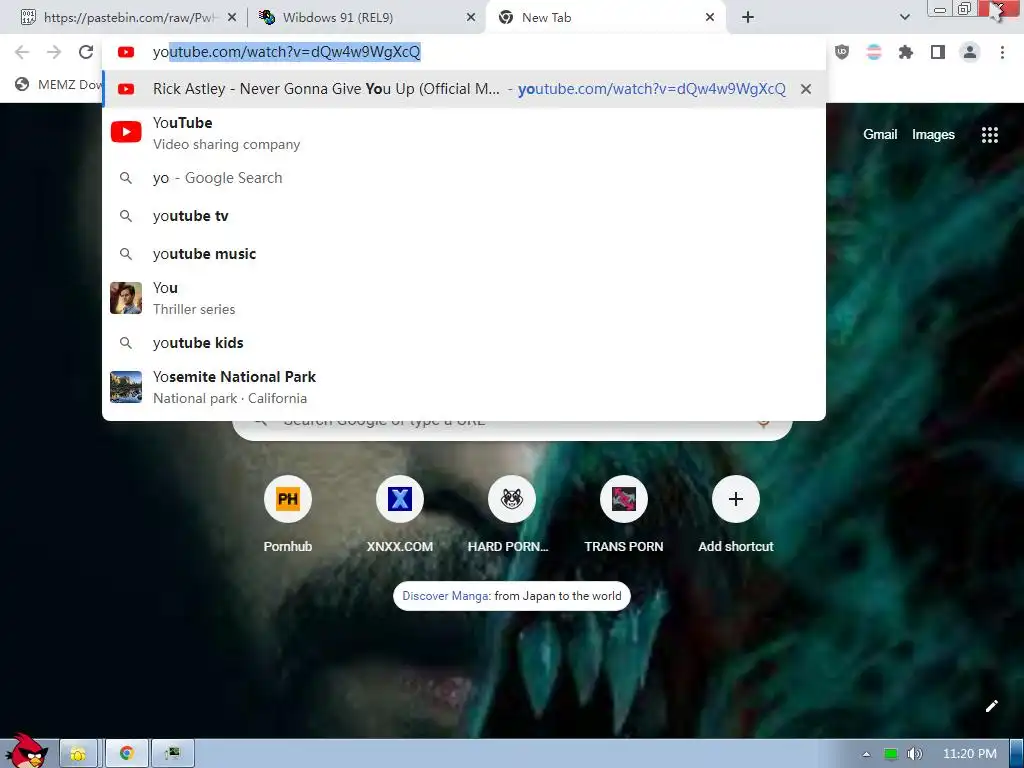Viewport: 1024px width, 768px height.
Task: Go forward using the forward arrow
Action: pyautogui.click(x=54, y=52)
